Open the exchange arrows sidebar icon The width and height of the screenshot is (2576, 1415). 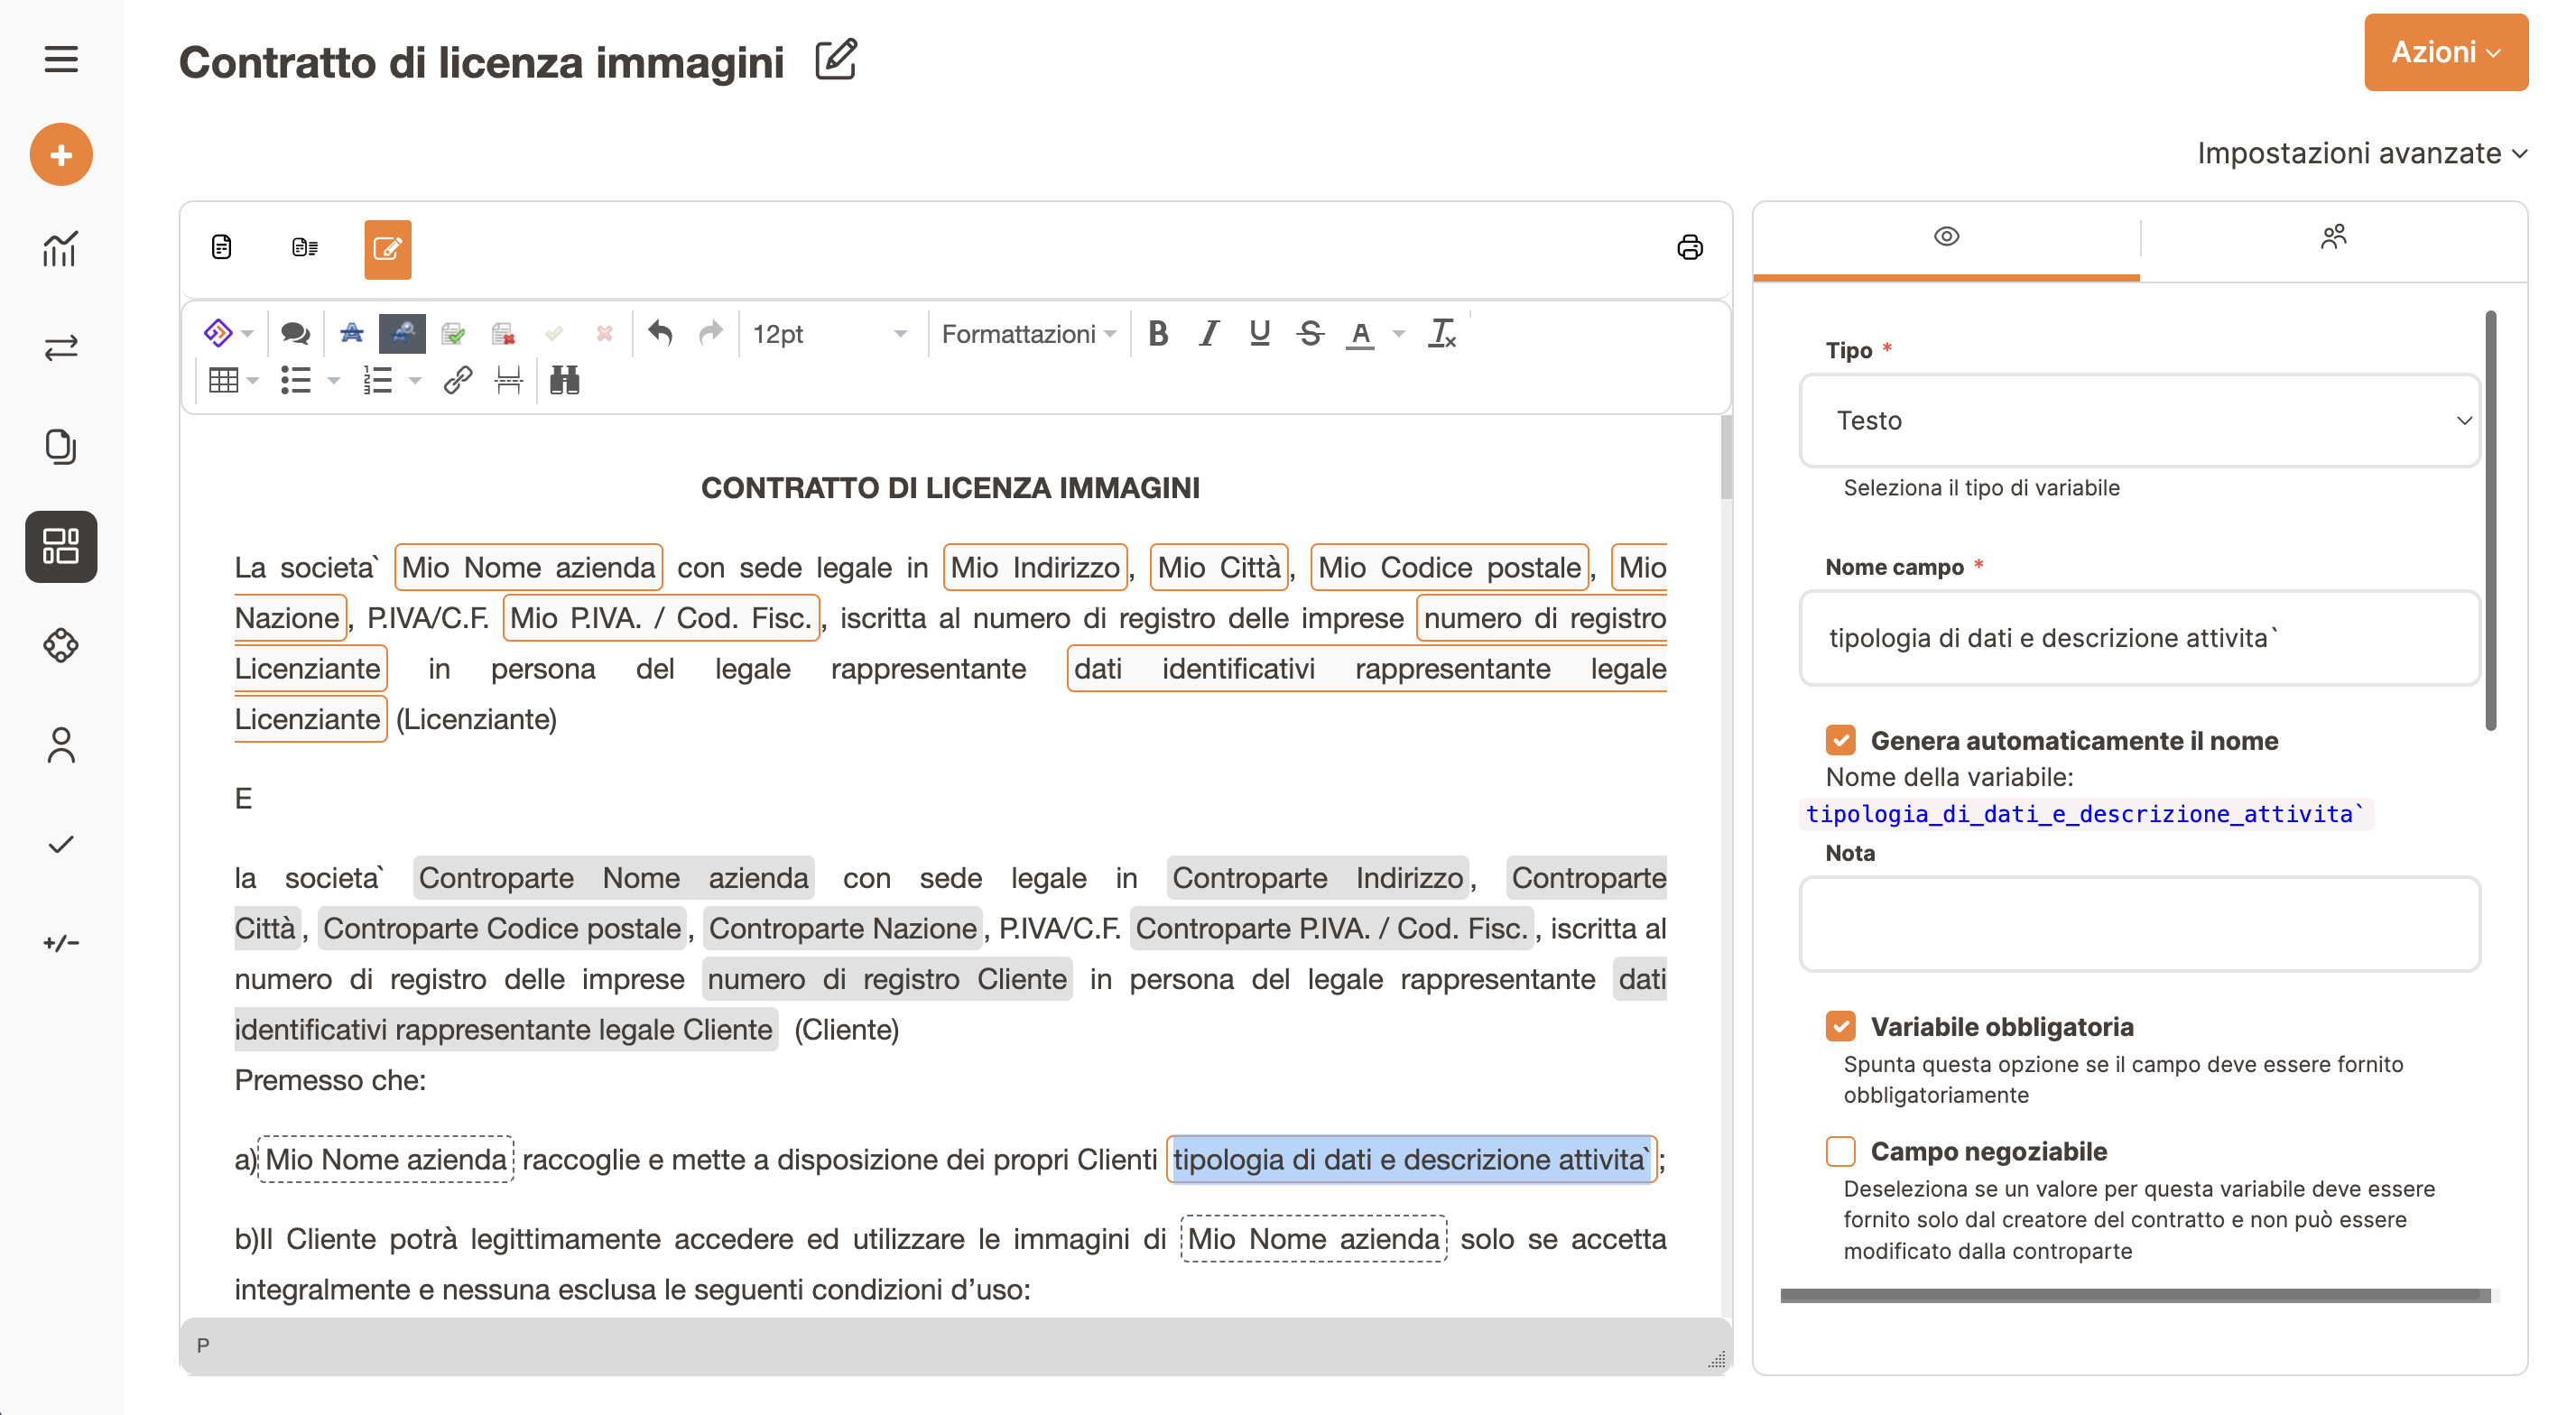coord(61,347)
